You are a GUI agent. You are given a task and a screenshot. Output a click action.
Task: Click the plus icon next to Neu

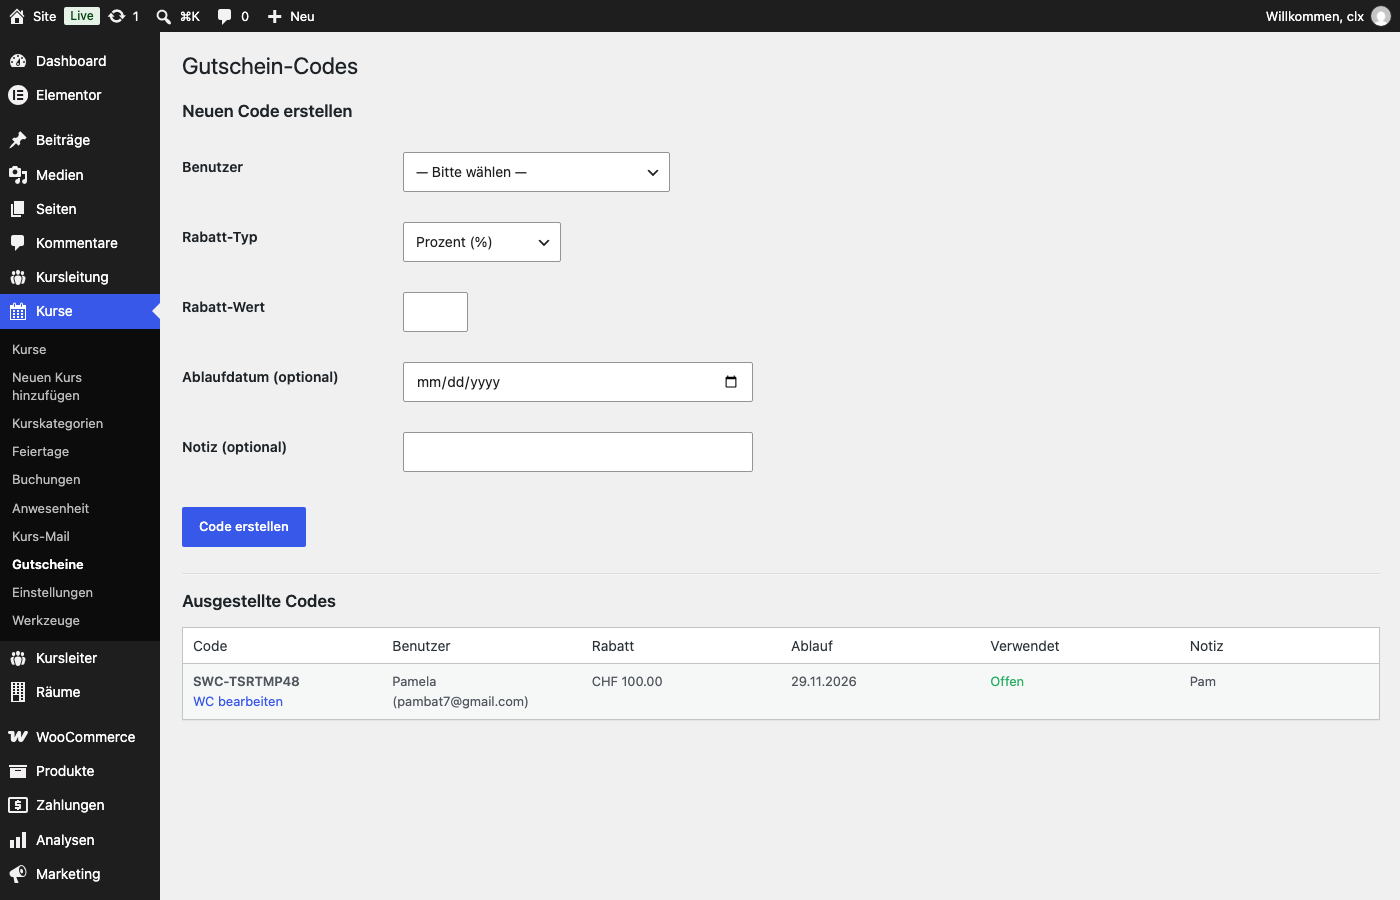pos(274,16)
